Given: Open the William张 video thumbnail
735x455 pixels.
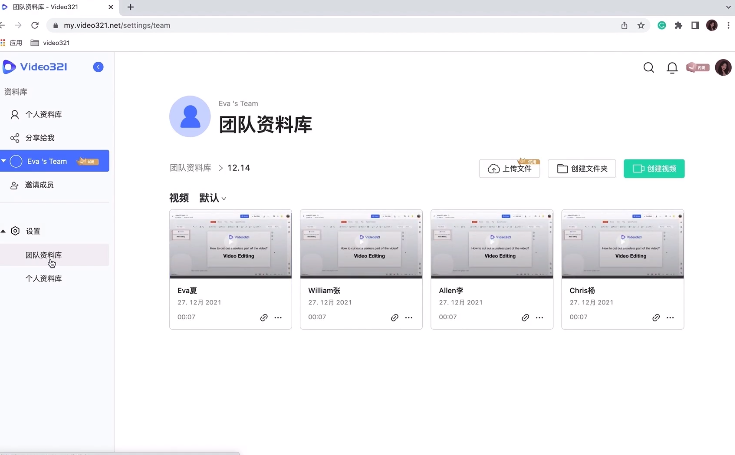Looking at the screenshot, I should [361, 244].
